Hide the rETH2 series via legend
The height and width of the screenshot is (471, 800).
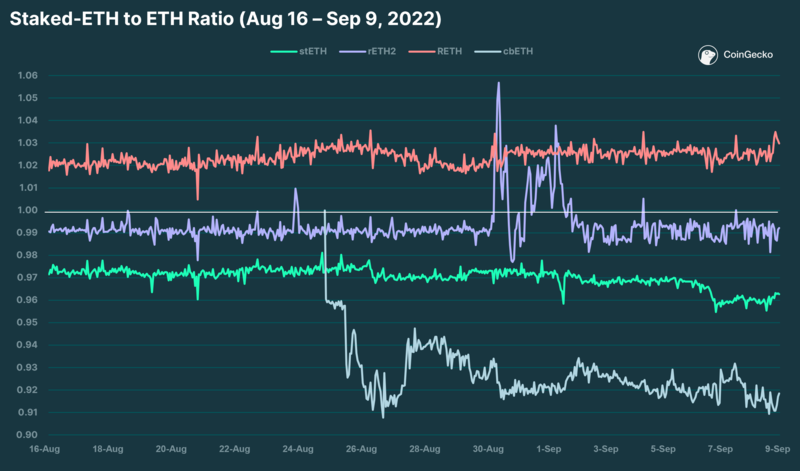coord(381,49)
